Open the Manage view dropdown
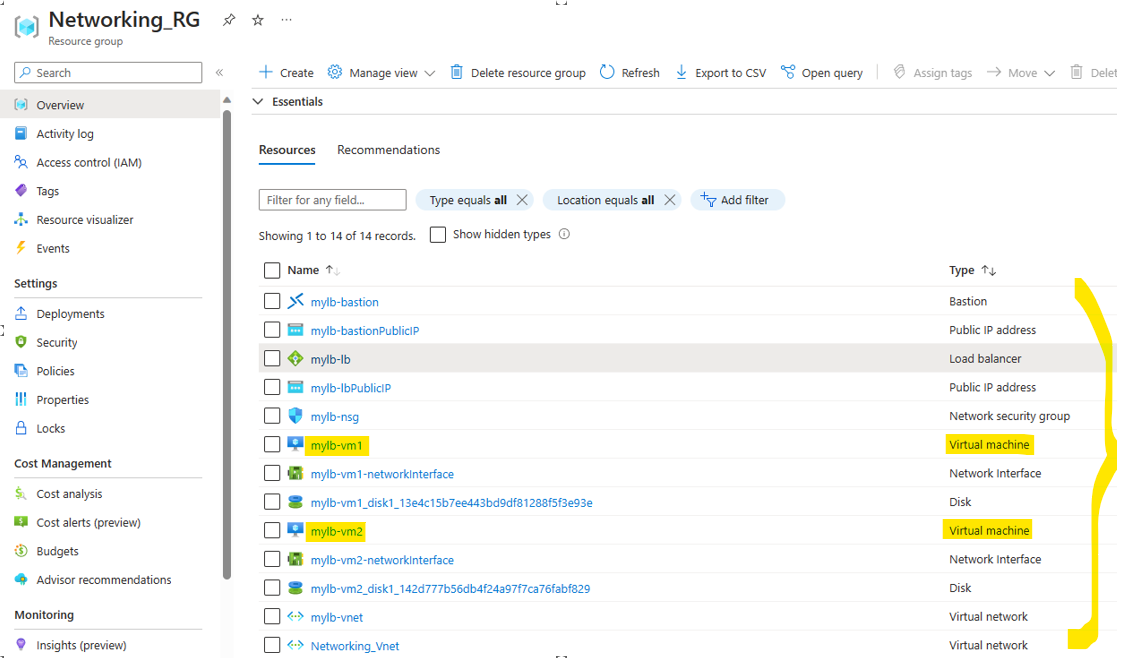 tap(381, 73)
